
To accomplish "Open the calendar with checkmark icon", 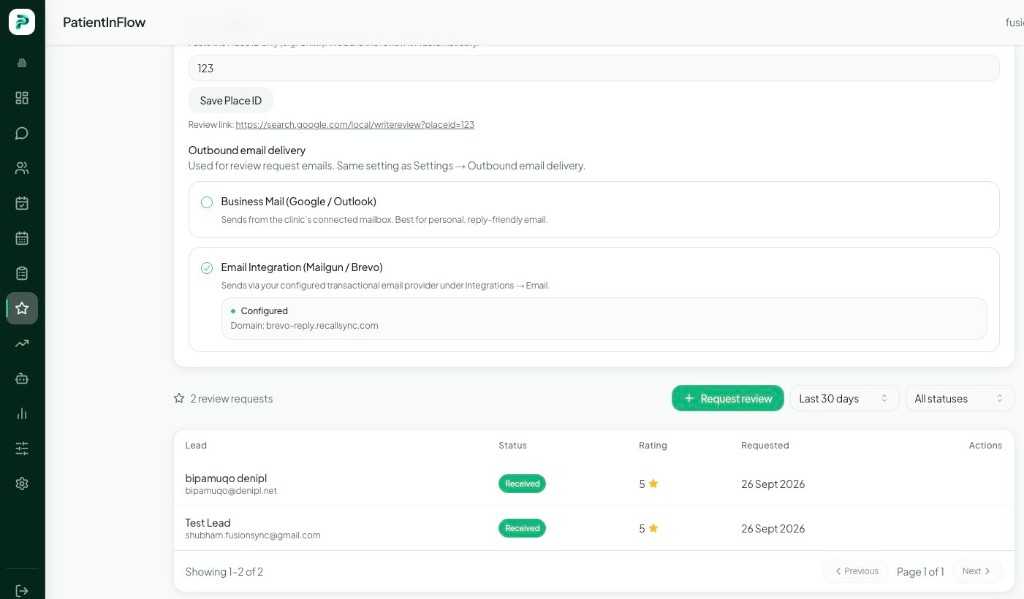I will pos(22,203).
